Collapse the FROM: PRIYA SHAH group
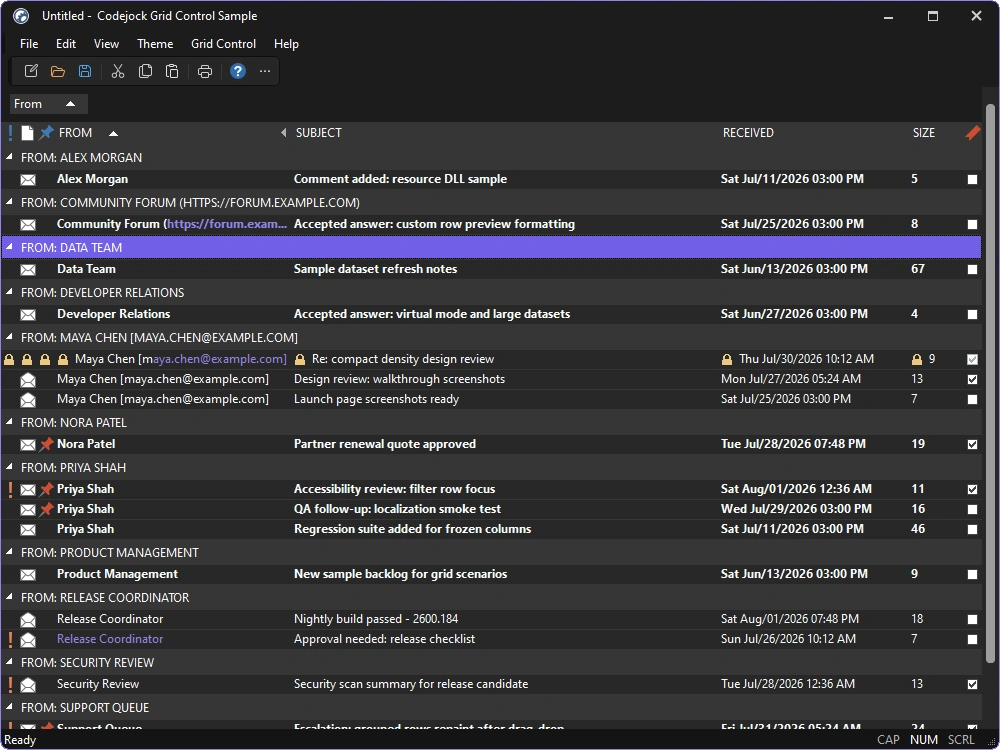 click(x=10, y=467)
